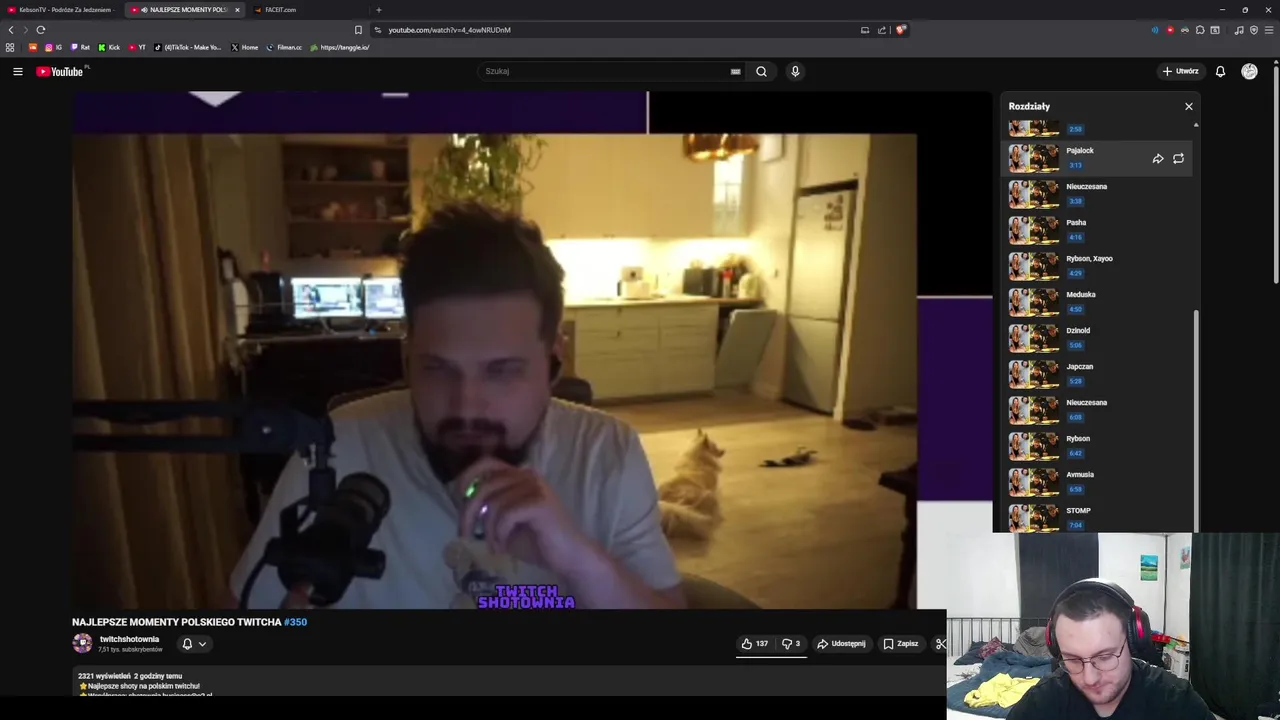
Task: Open the YouTube guide hamburger menu
Action: tap(18, 71)
